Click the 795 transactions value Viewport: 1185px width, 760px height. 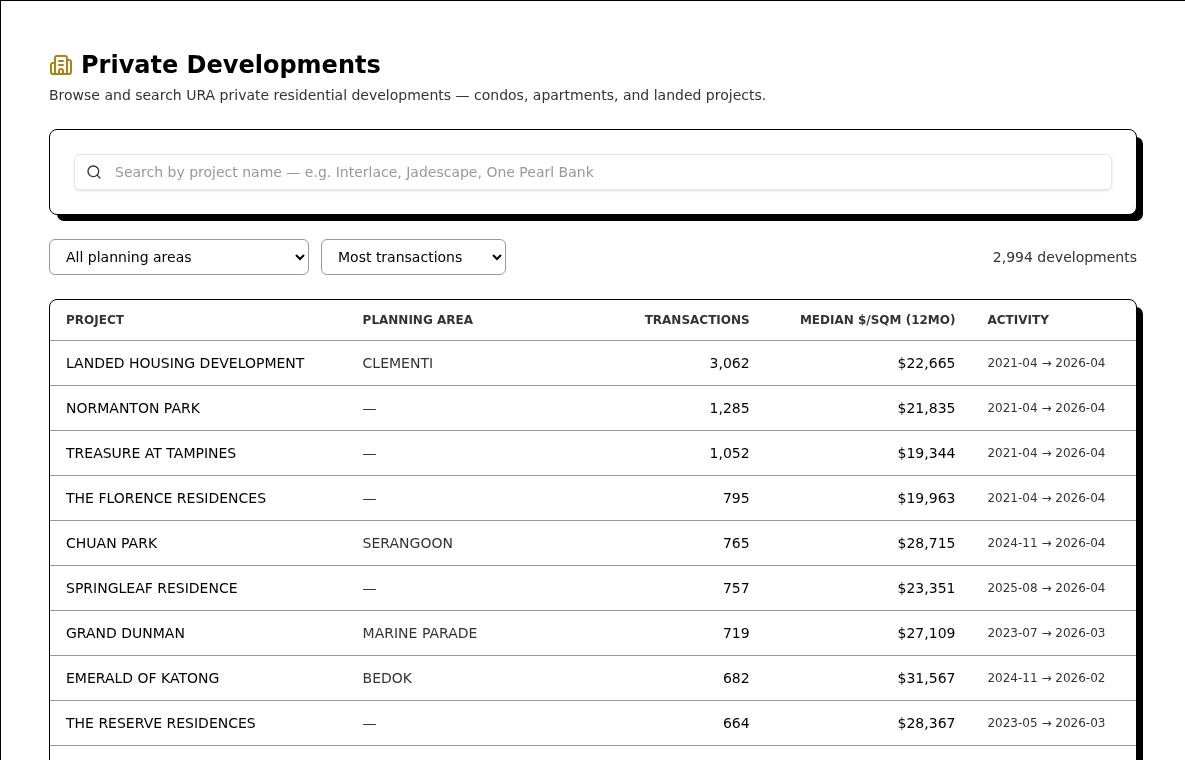click(x=736, y=499)
